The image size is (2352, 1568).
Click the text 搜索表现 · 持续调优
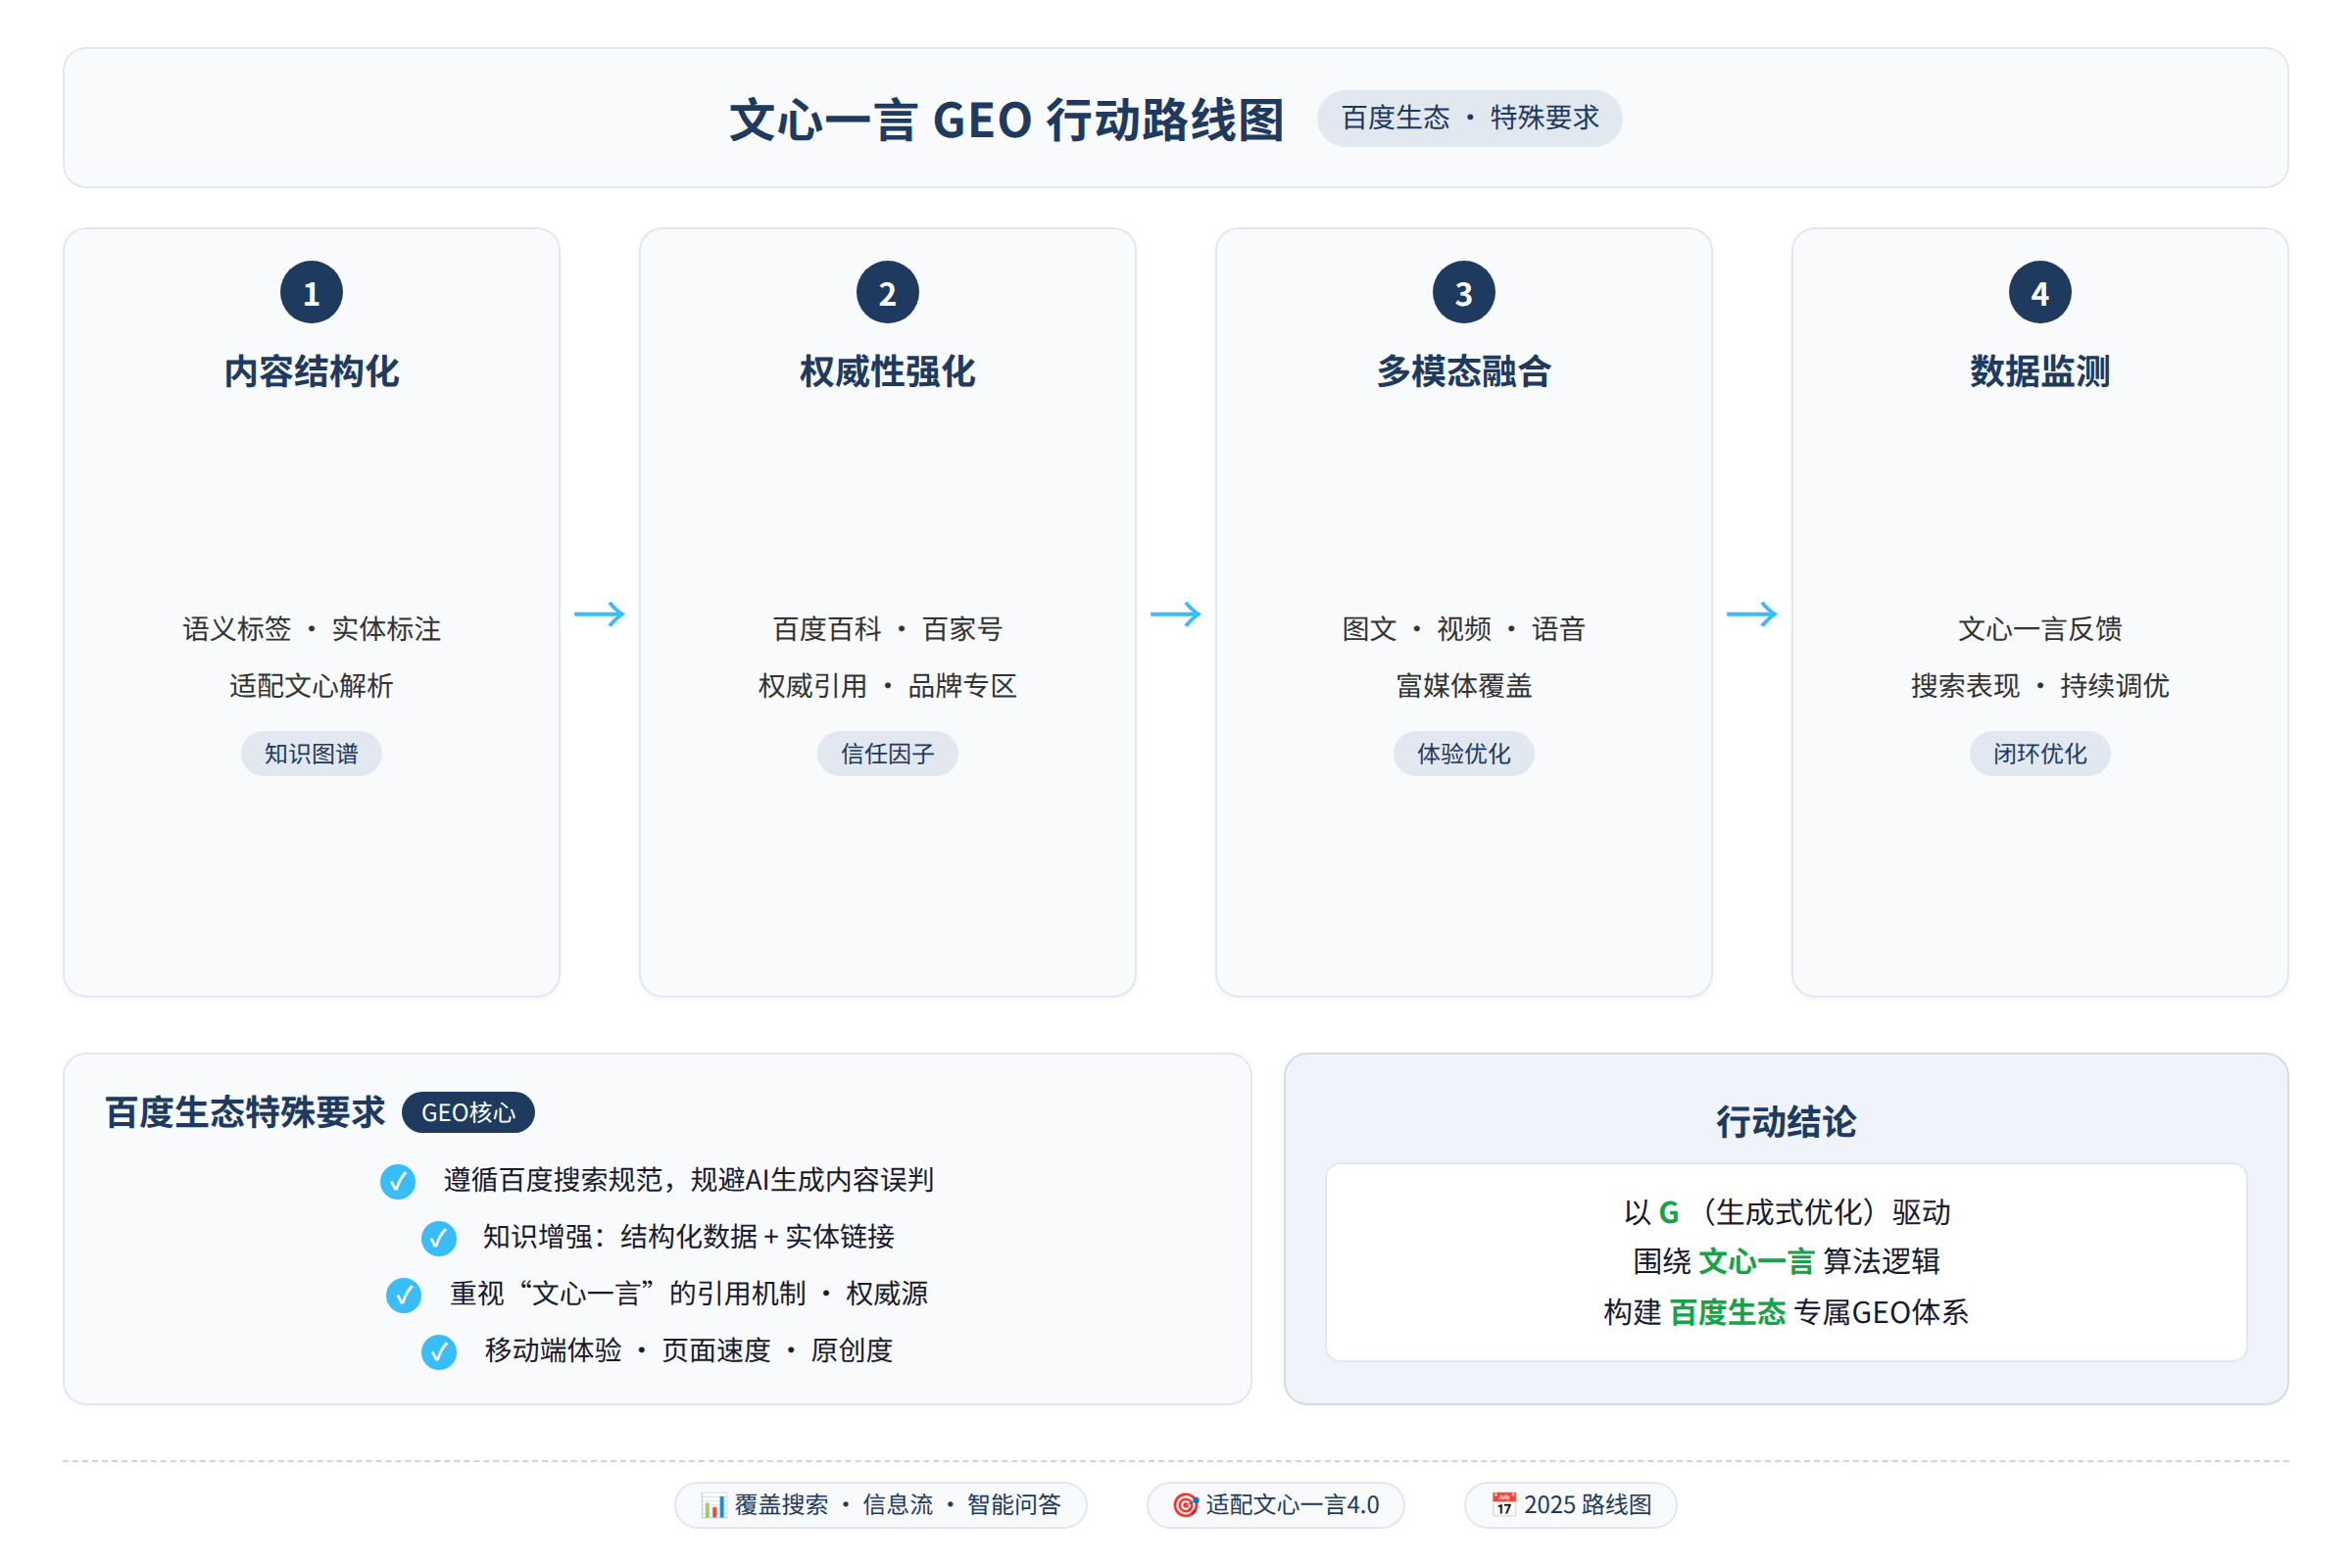click(2039, 686)
